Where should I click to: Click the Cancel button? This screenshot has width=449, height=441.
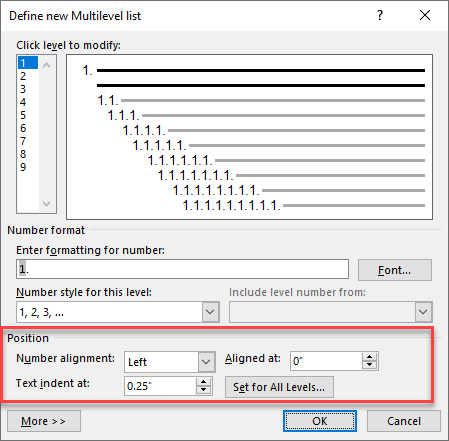(x=404, y=421)
